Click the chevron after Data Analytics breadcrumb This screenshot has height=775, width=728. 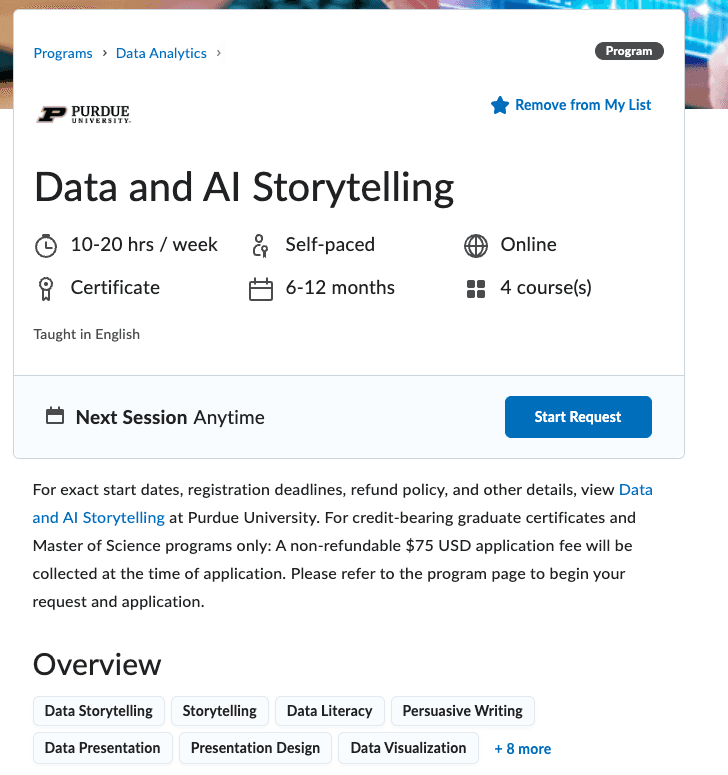pyautogui.click(x=219, y=53)
